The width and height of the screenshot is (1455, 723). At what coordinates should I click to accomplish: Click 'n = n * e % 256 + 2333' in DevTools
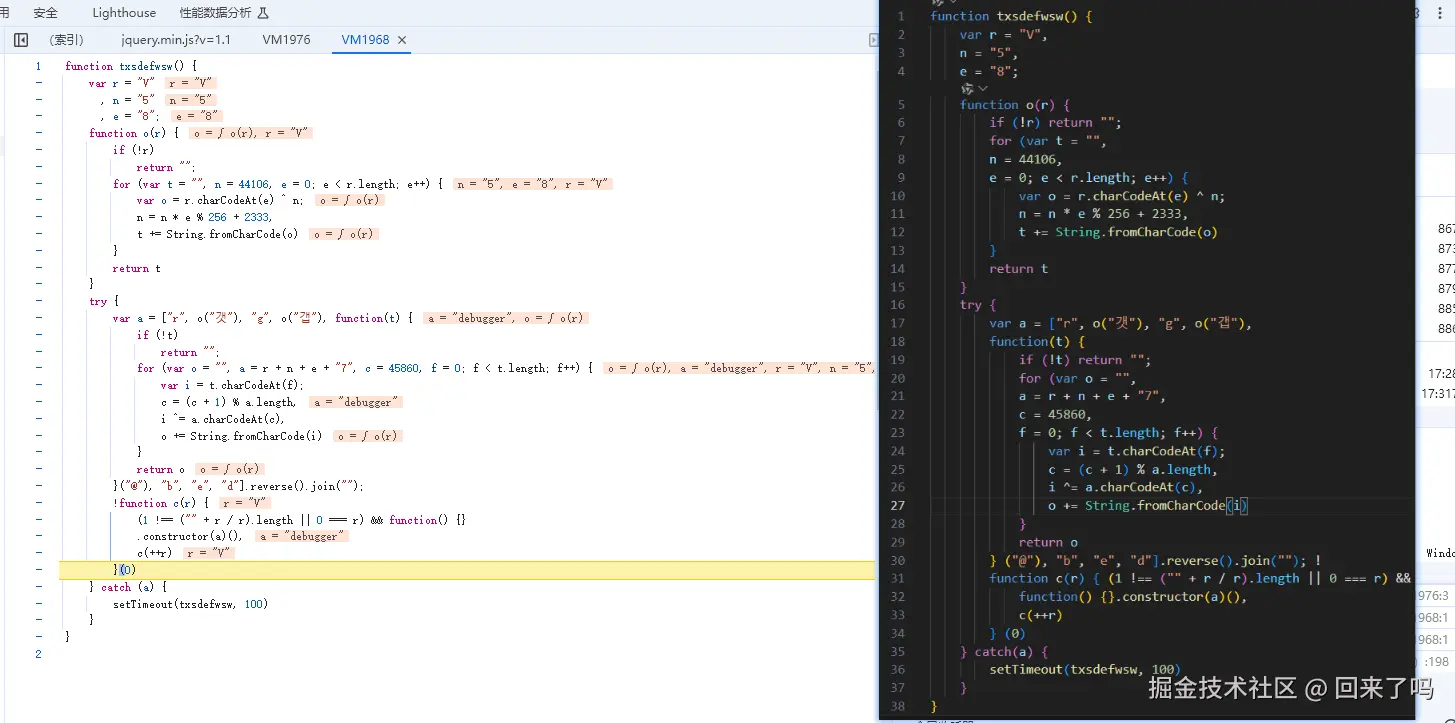pos(205,217)
